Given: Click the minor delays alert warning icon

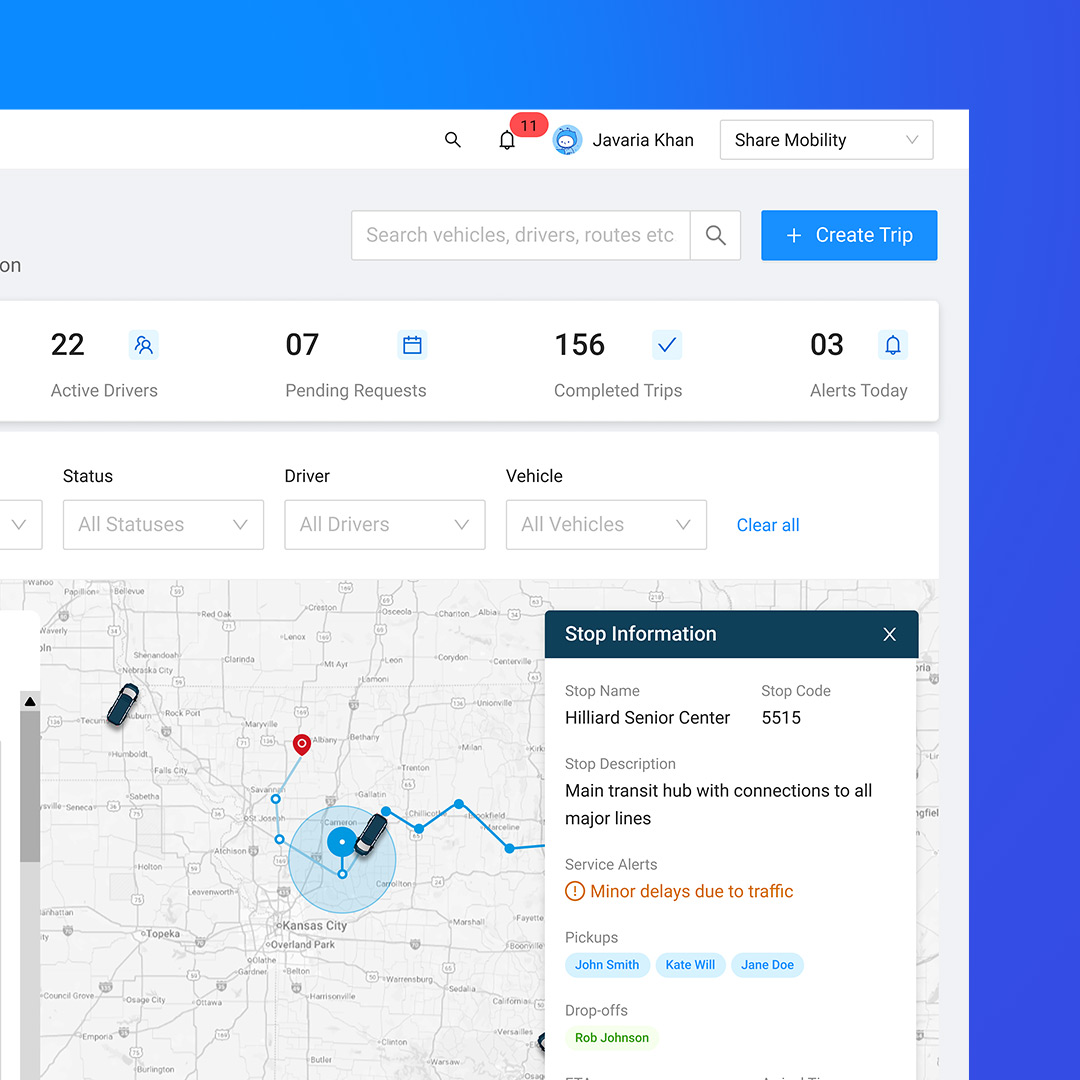Looking at the screenshot, I should pos(574,891).
